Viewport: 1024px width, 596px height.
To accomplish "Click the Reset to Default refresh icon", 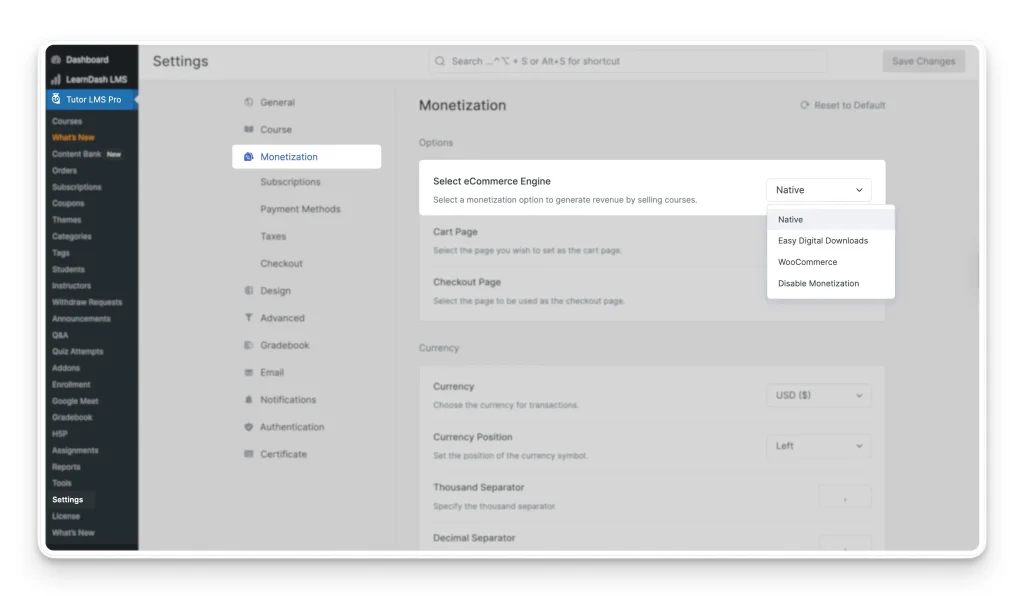I will tap(805, 104).
